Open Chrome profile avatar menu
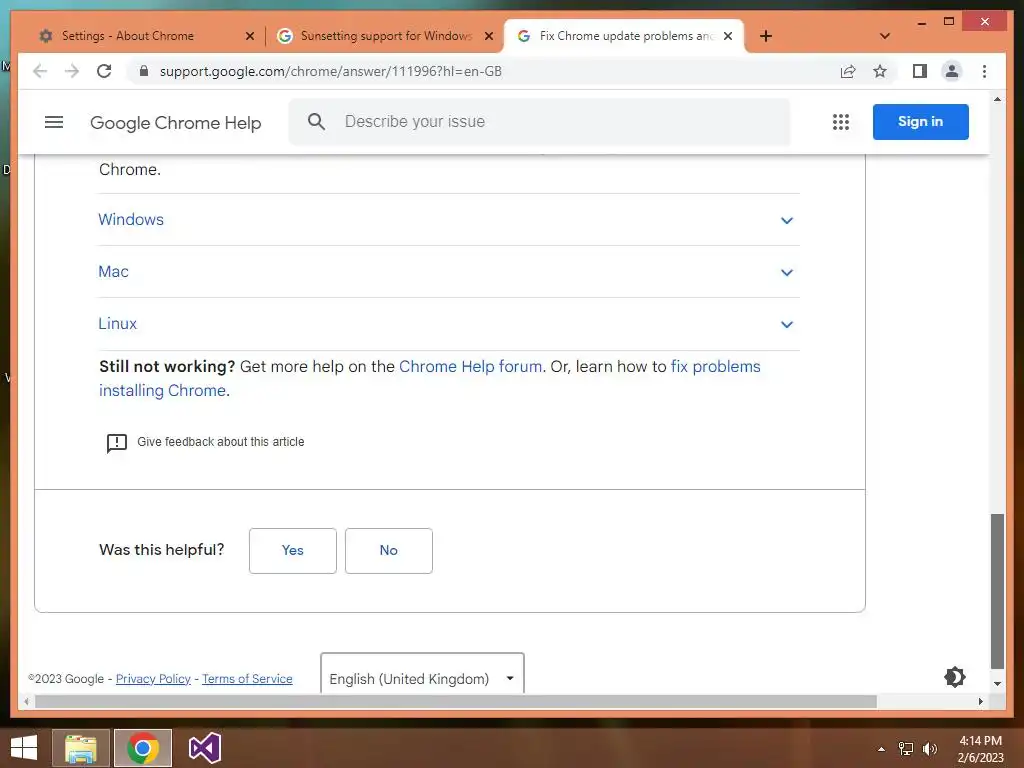1024x768 pixels. tap(952, 71)
